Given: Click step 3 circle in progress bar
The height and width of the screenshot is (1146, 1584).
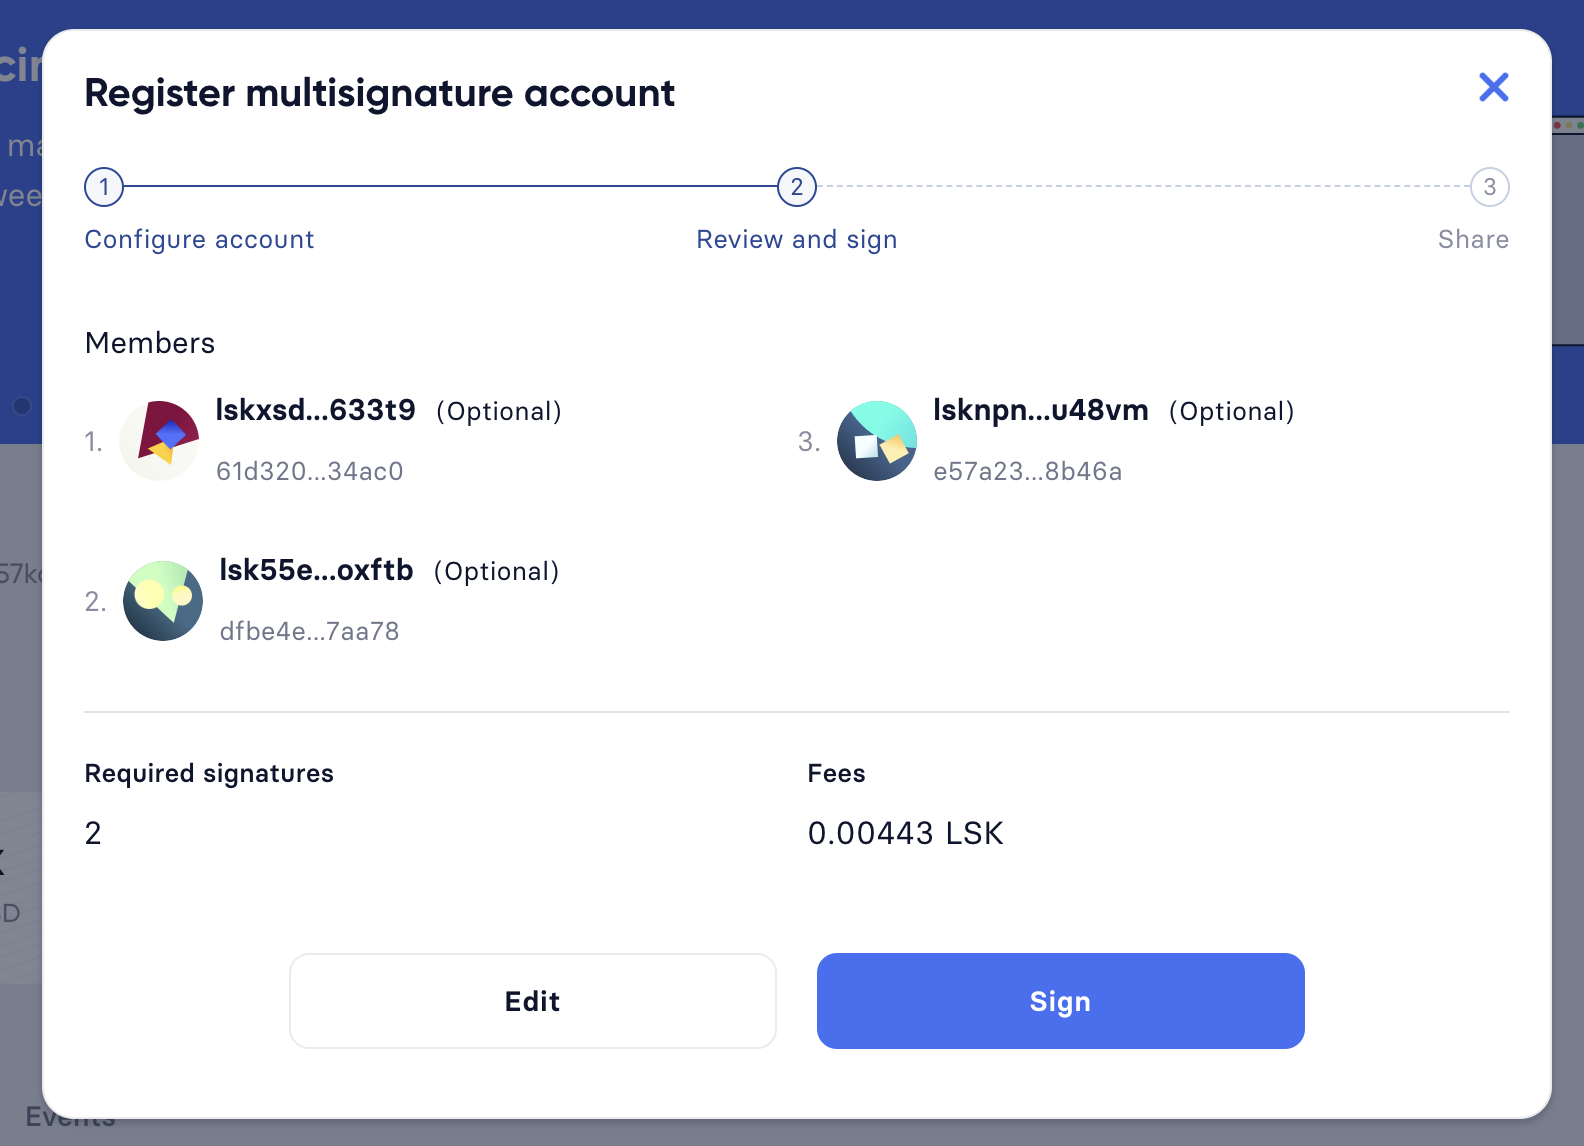Looking at the screenshot, I should tap(1489, 187).
